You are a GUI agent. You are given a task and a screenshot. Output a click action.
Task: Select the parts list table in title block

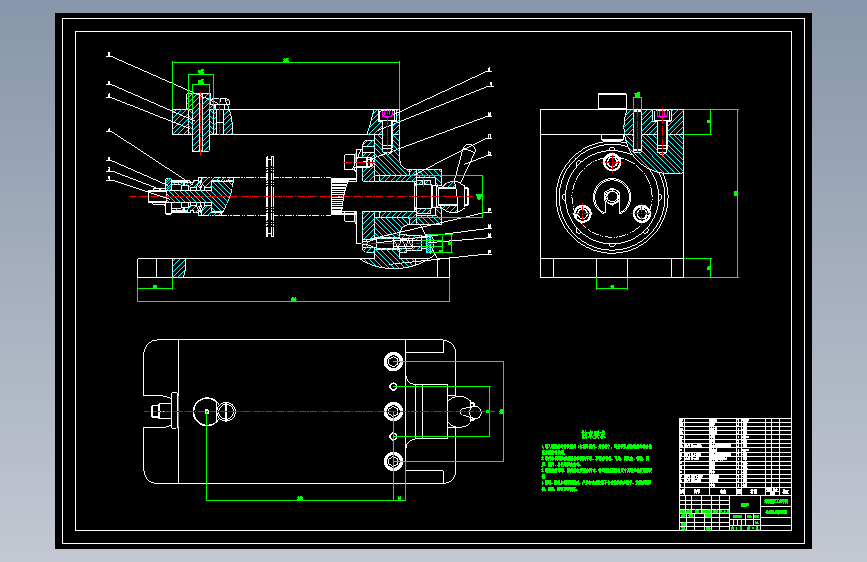click(735, 456)
